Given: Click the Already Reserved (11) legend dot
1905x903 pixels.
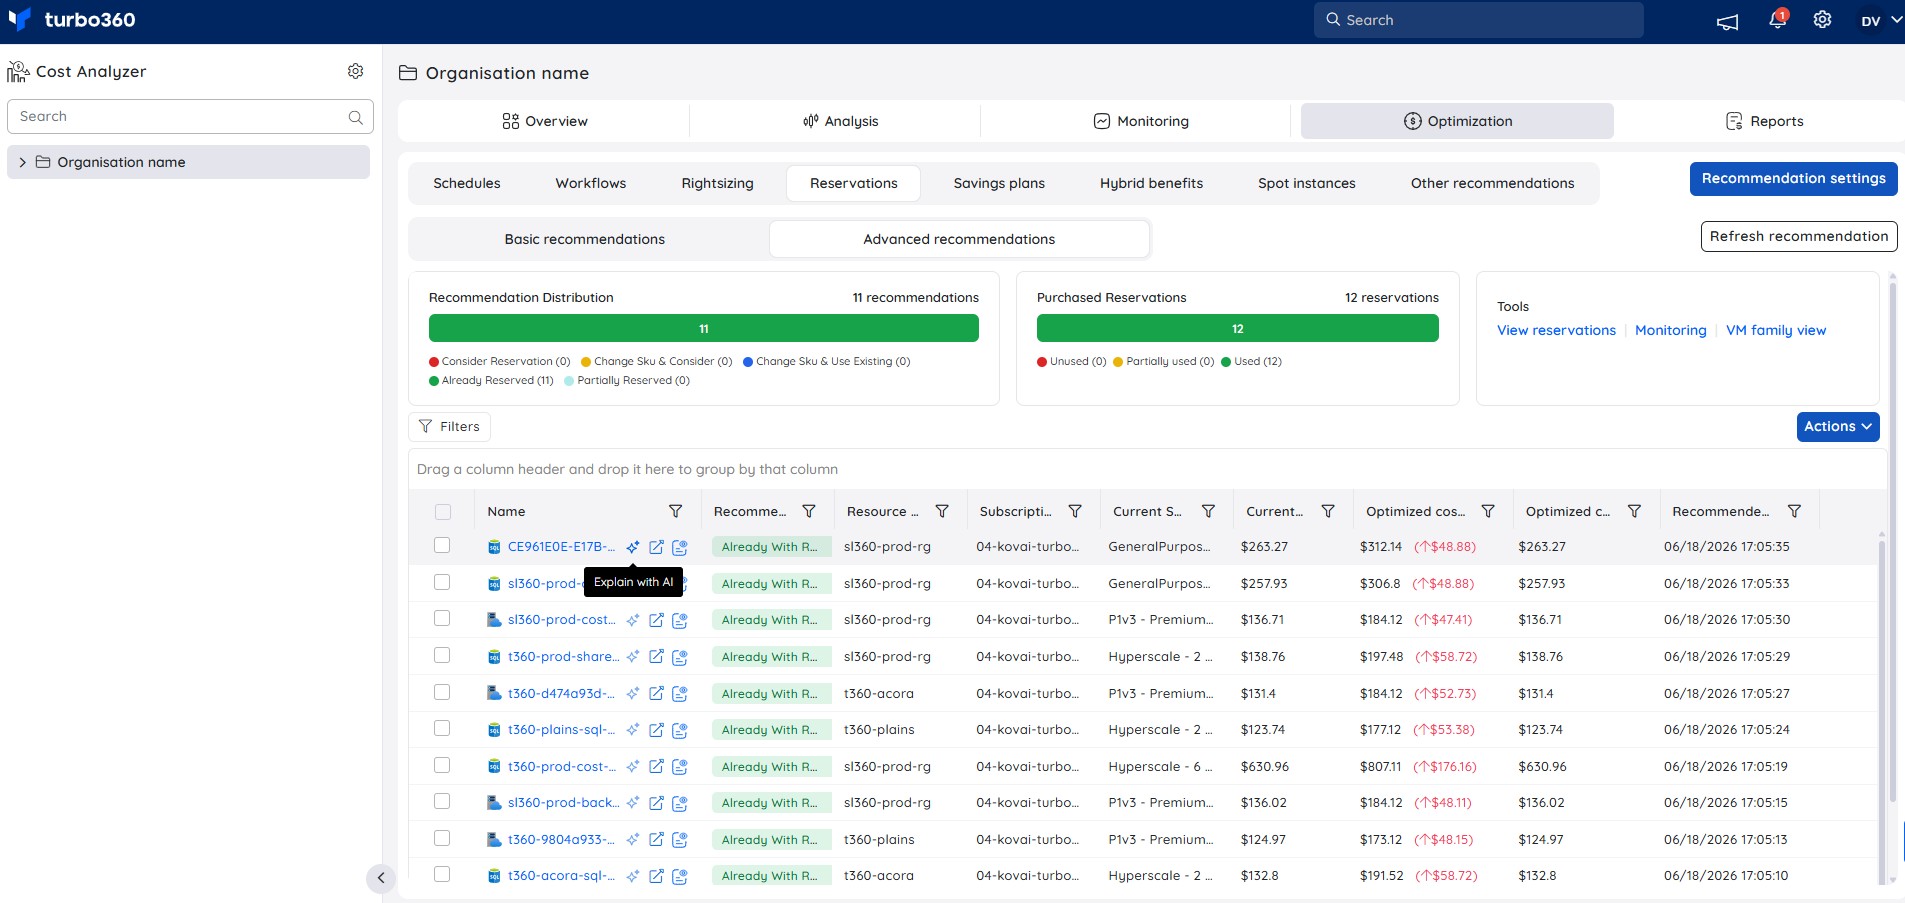Looking at the screenshot, I should click(434, 381).
